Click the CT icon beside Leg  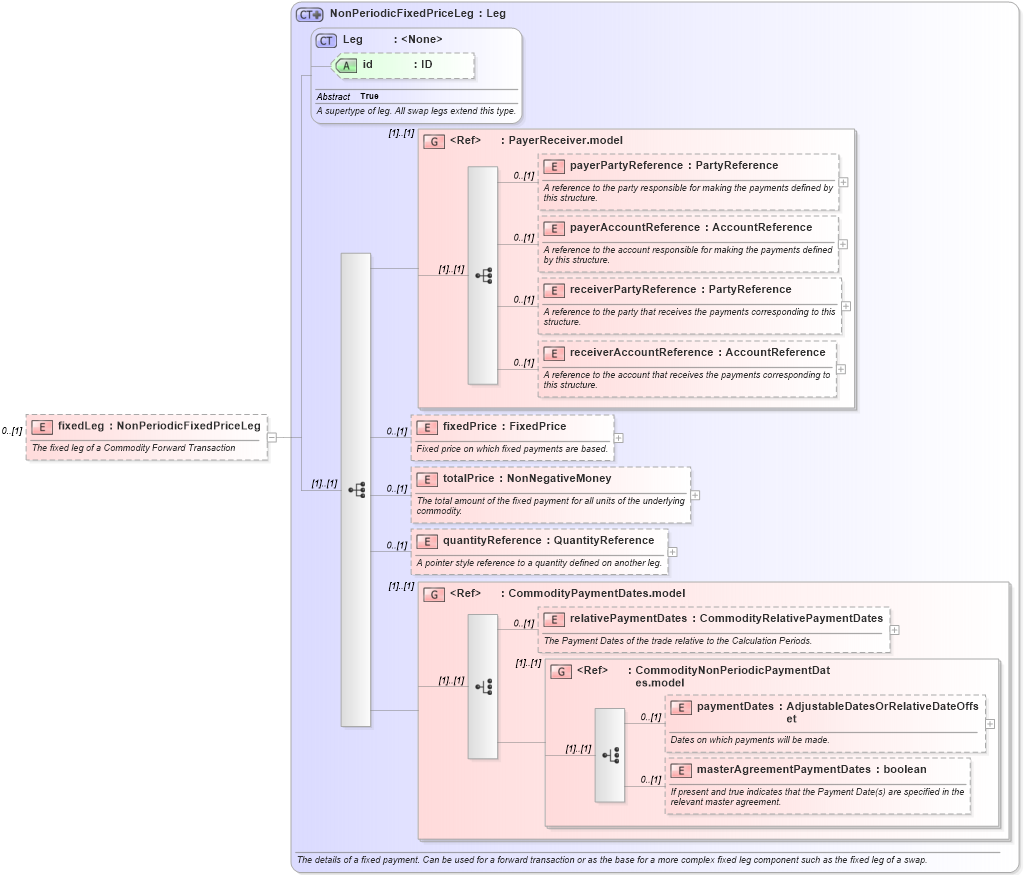[x=326, y=40]
